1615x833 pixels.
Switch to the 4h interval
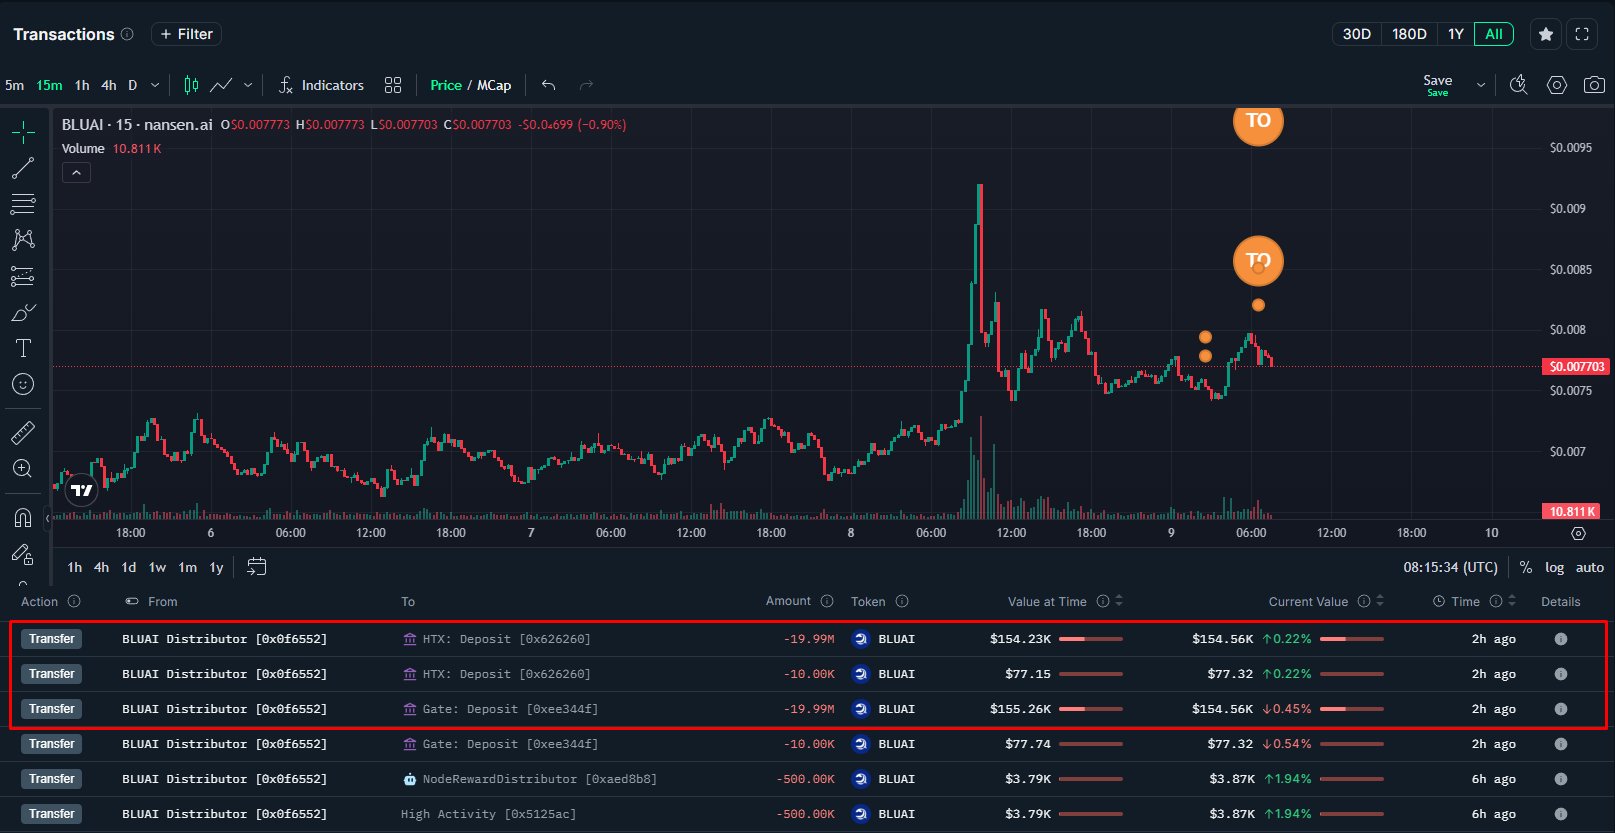(x=109, y=85)
